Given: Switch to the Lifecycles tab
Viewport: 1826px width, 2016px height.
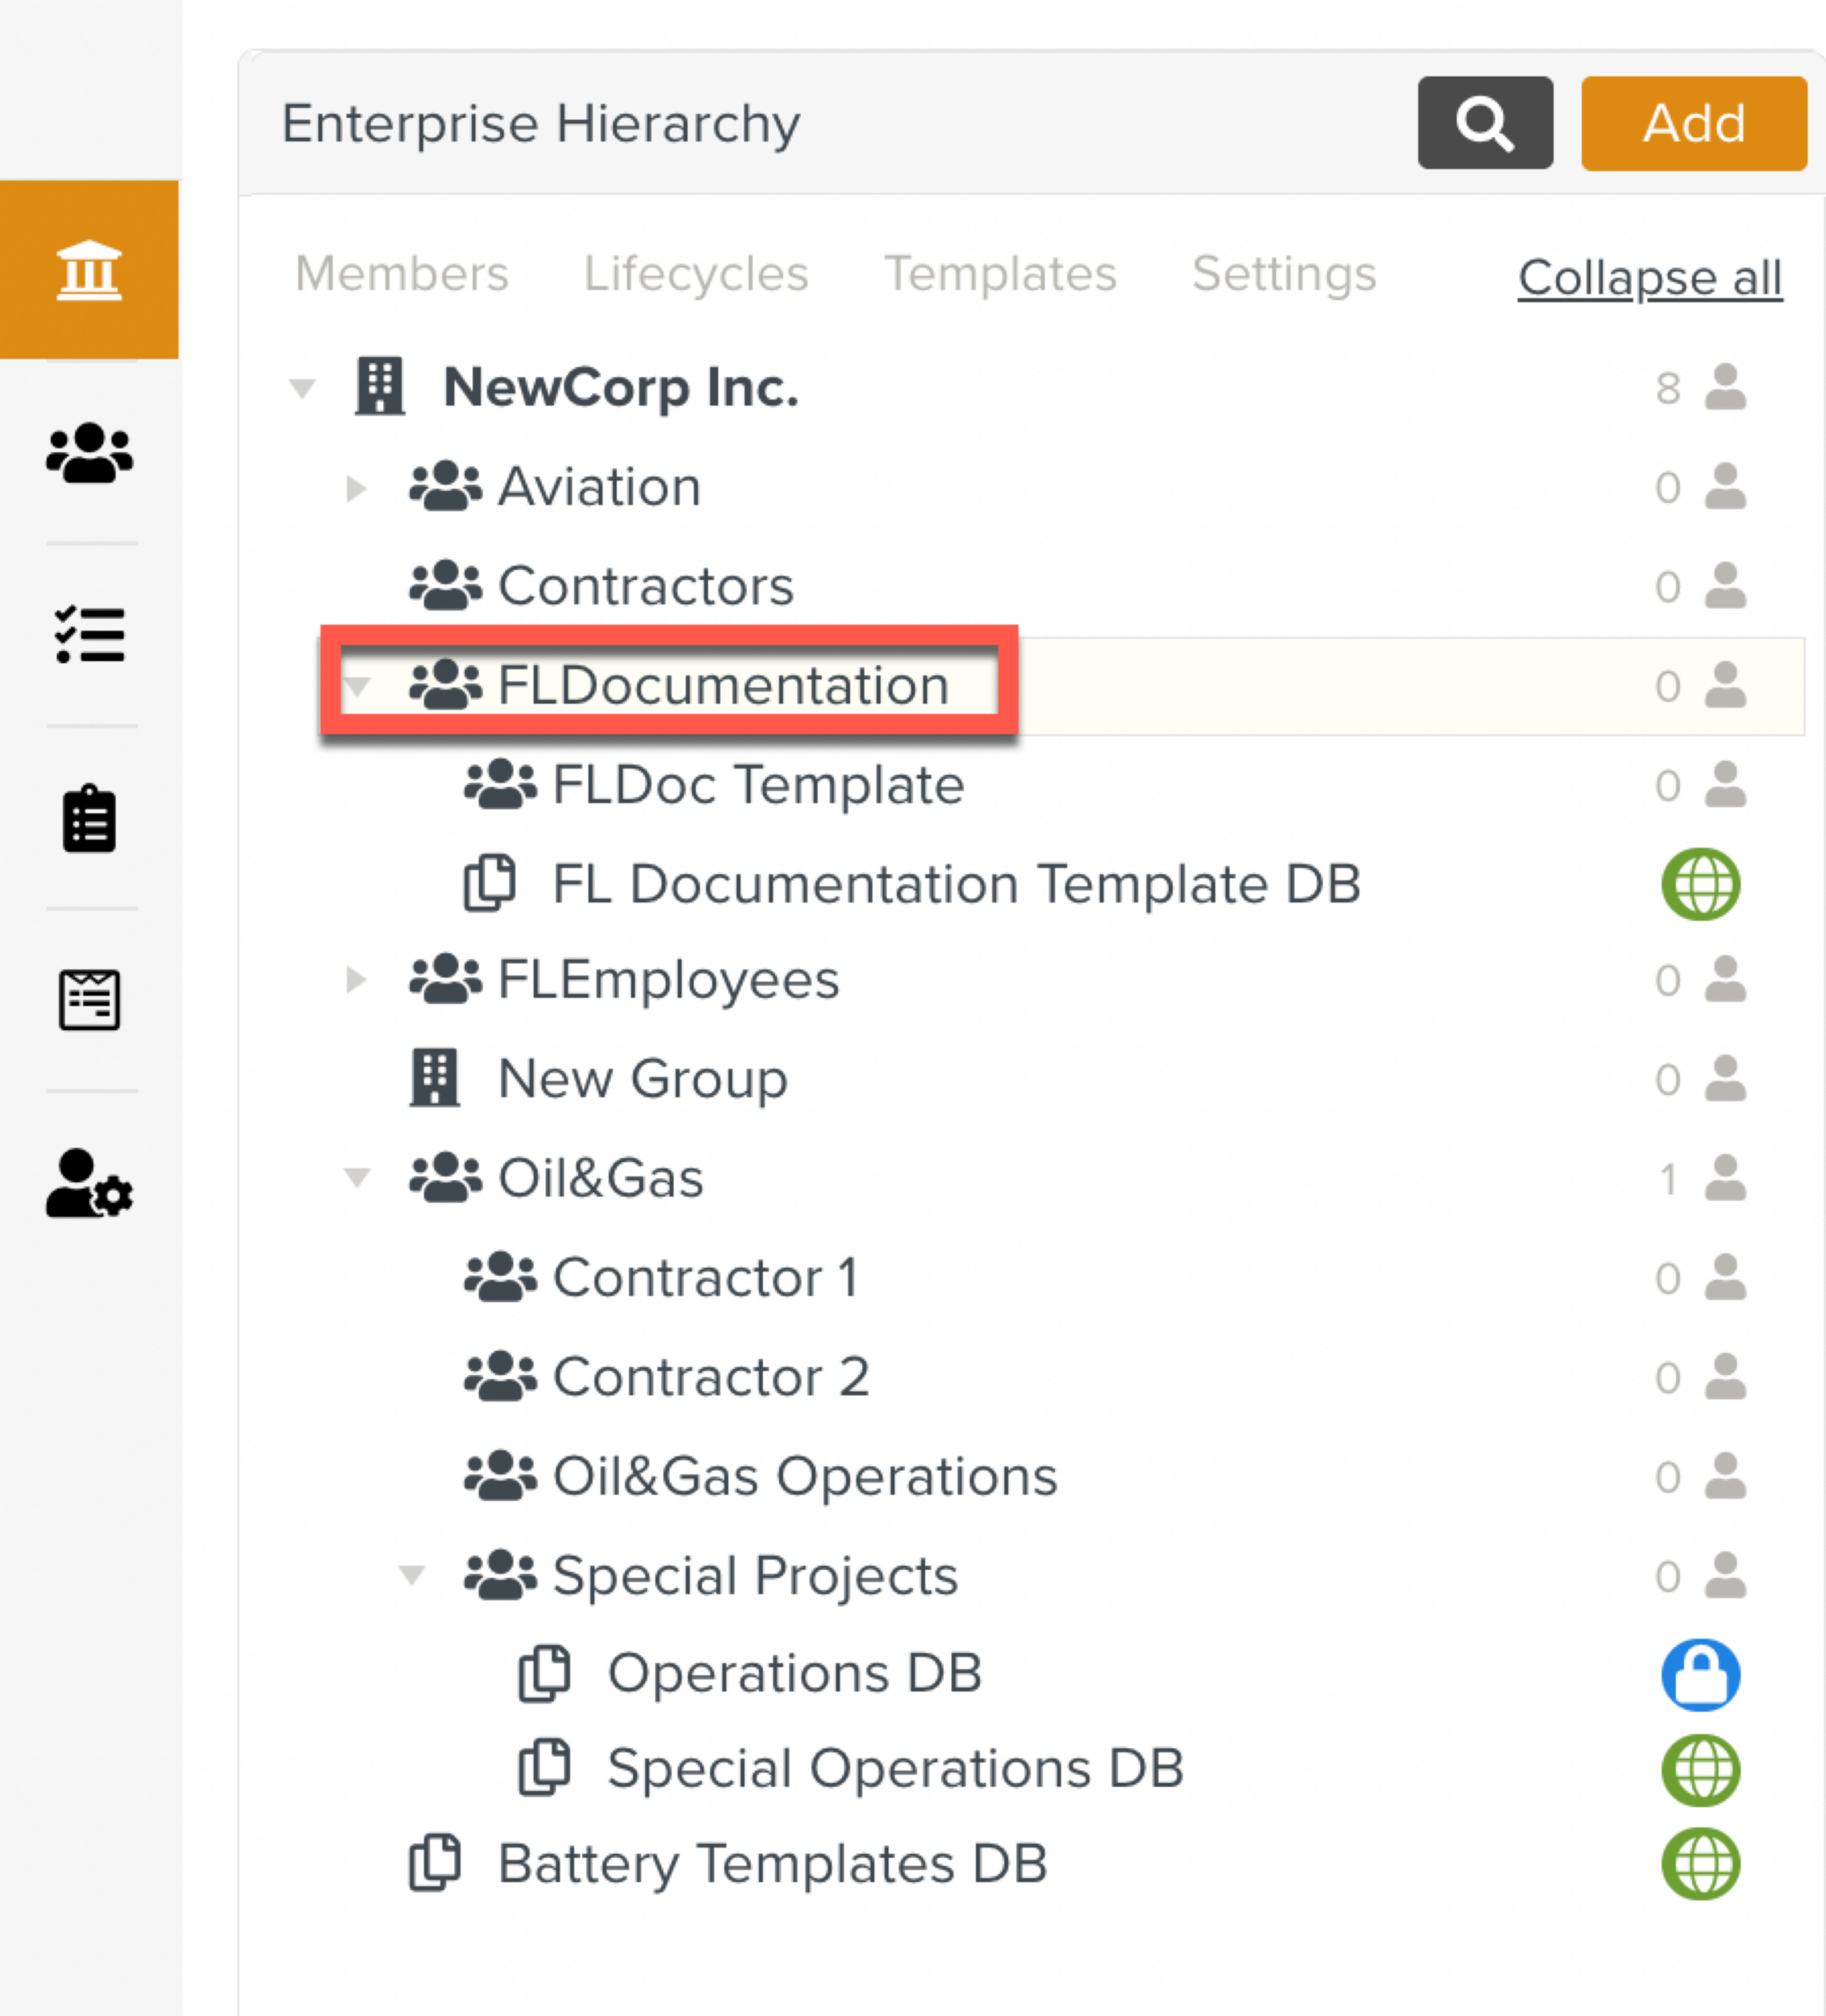Looking at the screenshot, I should coord(695,273).
